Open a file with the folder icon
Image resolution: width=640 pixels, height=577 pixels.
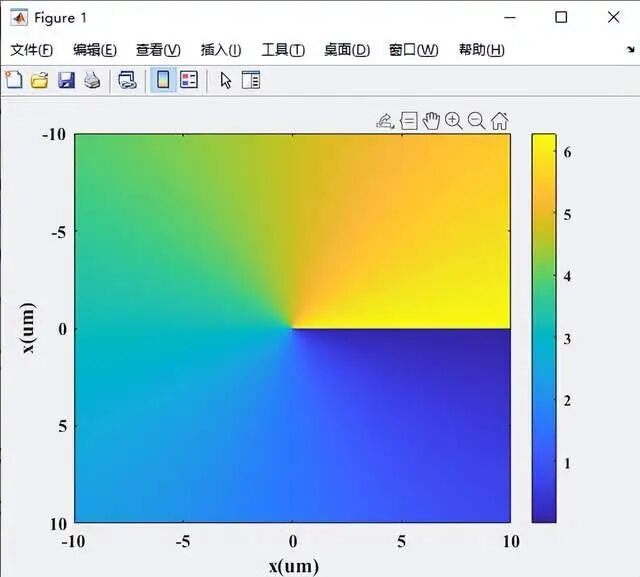[40, 81]
